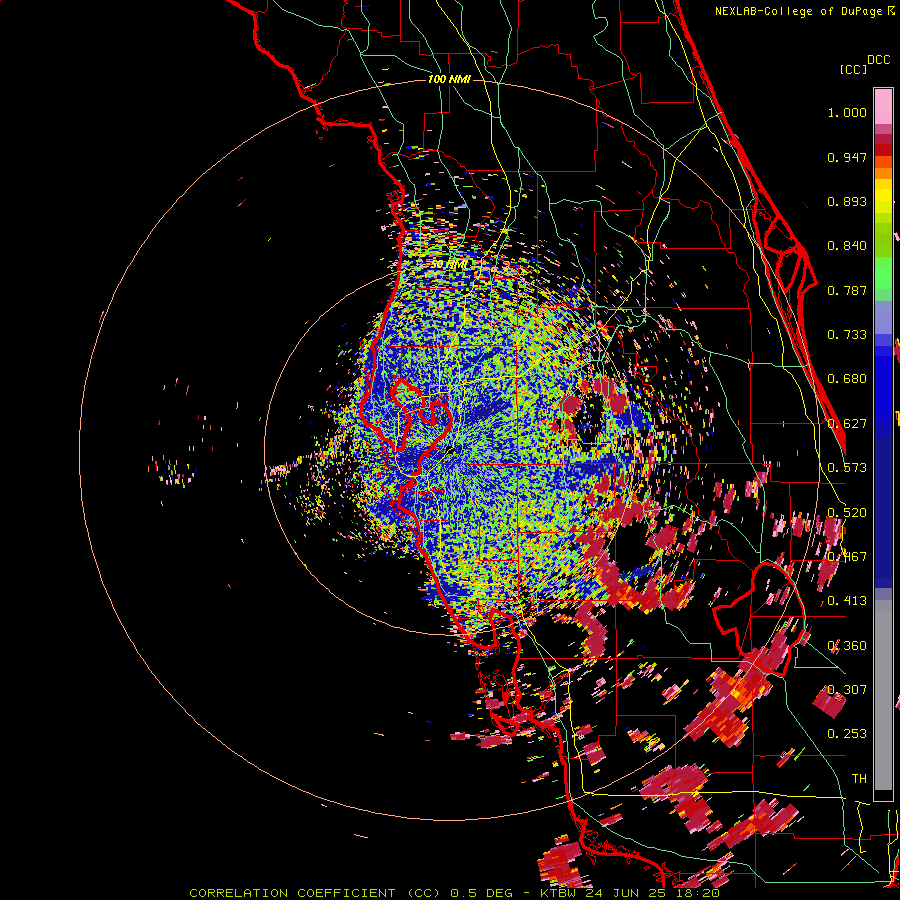The height and width of the screenshot is (900, 900).
Task: Select the 0.947 scale value
Action: 847,157
